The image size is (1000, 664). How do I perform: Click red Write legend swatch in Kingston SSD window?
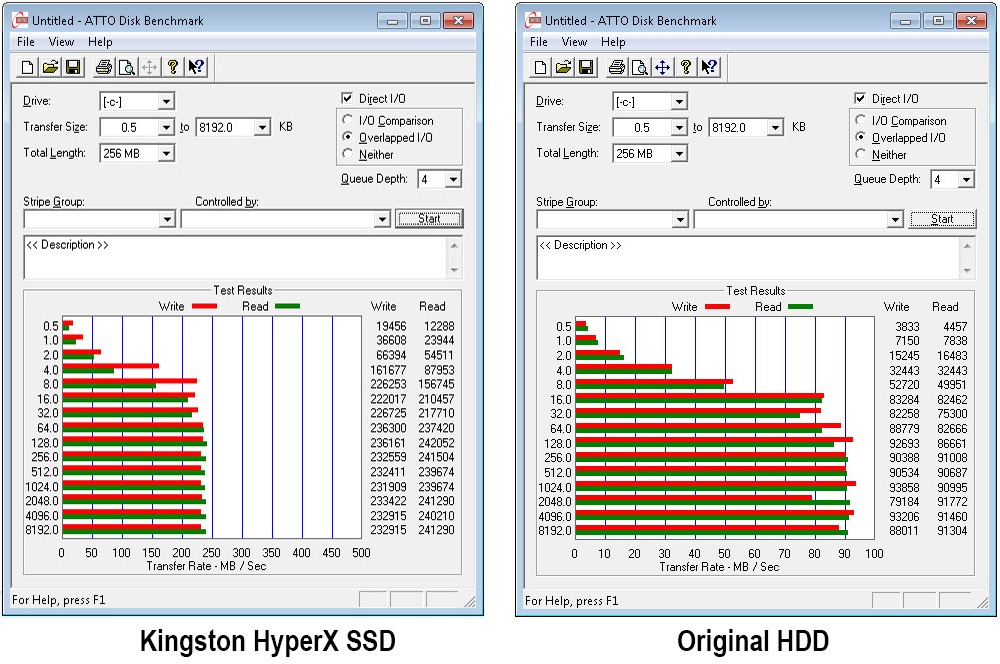204,306
